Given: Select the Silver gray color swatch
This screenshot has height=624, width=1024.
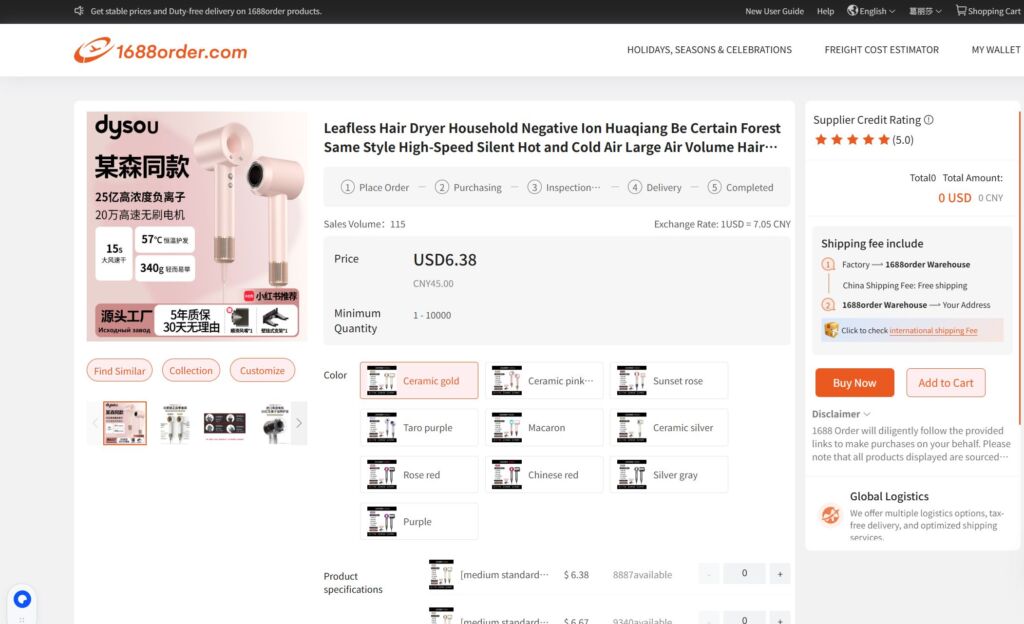Looking at the screenshot, I should (669, 475).
